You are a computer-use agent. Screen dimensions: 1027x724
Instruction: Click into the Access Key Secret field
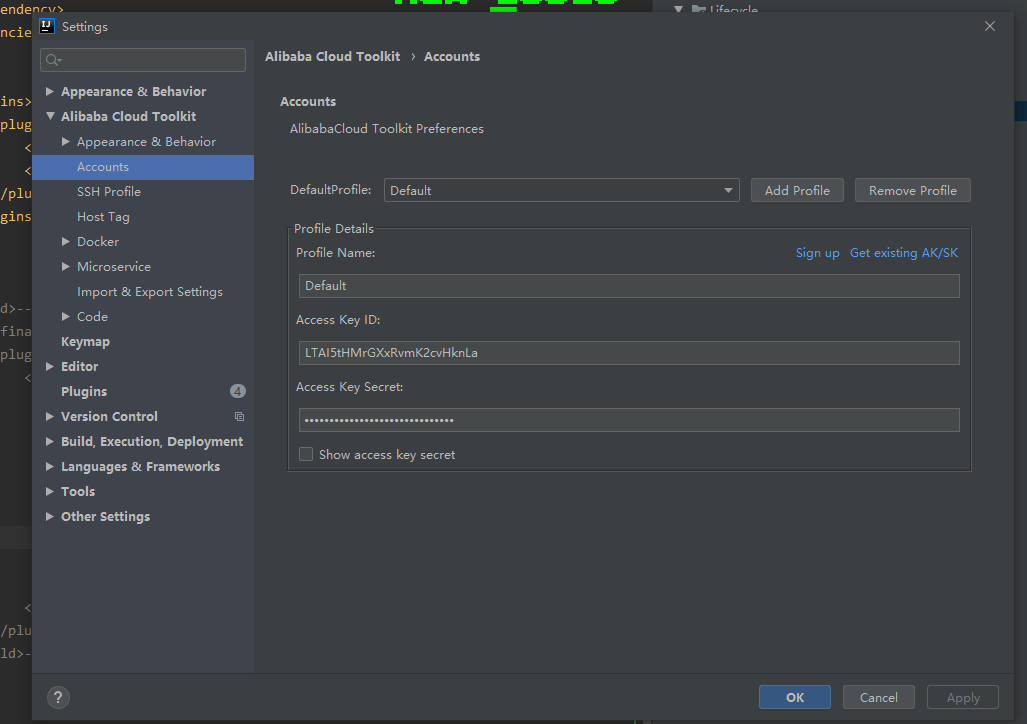629,420
